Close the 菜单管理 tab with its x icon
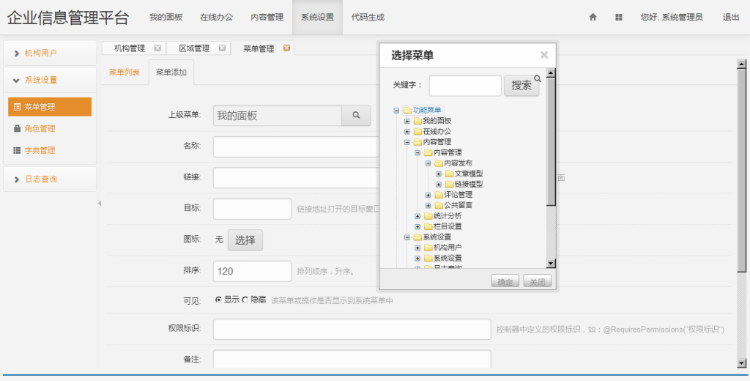This screenshot has height=381, width=750. coord(287,48)
